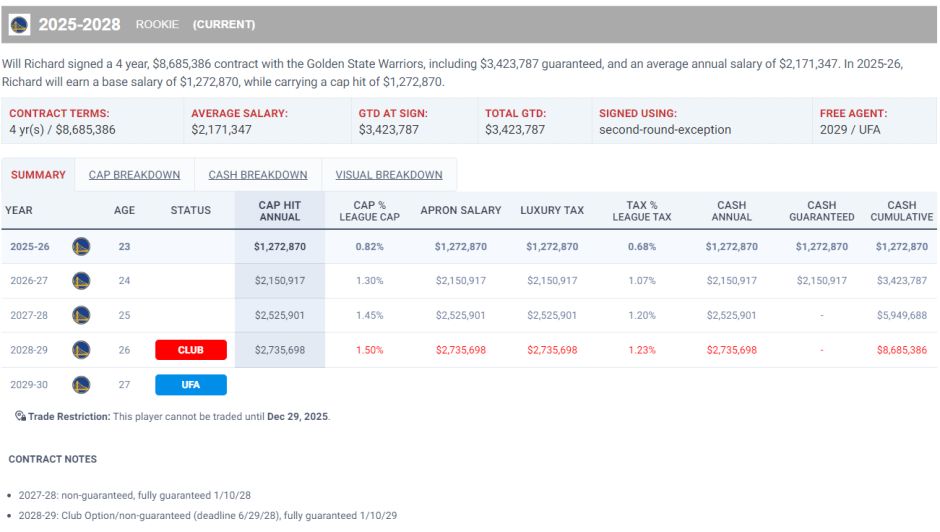Click the team logo in the 2029-30 row
Image resolution: width=940 pixels, height=532 pixels.
[81, 384]
